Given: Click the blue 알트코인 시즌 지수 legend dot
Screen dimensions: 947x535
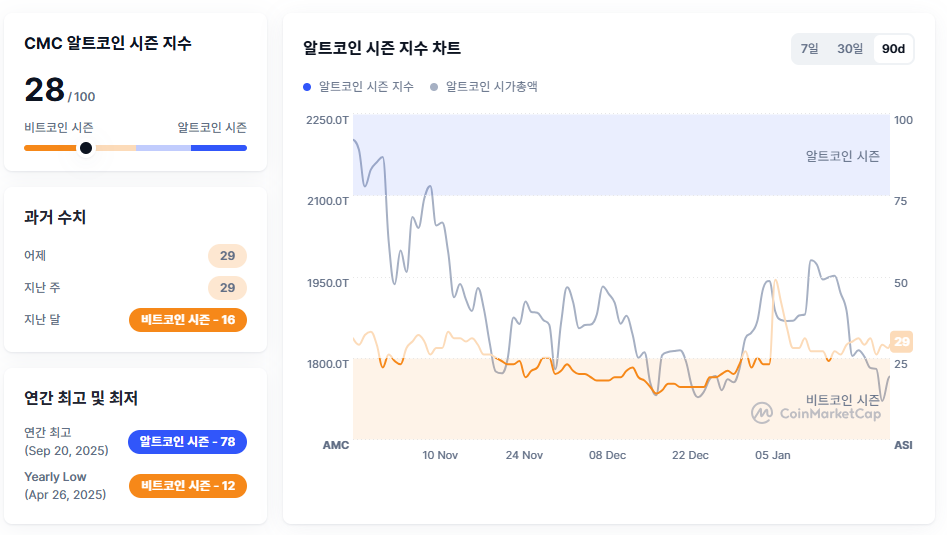Looking at the screenshot, I should click(x=308, y=87).
